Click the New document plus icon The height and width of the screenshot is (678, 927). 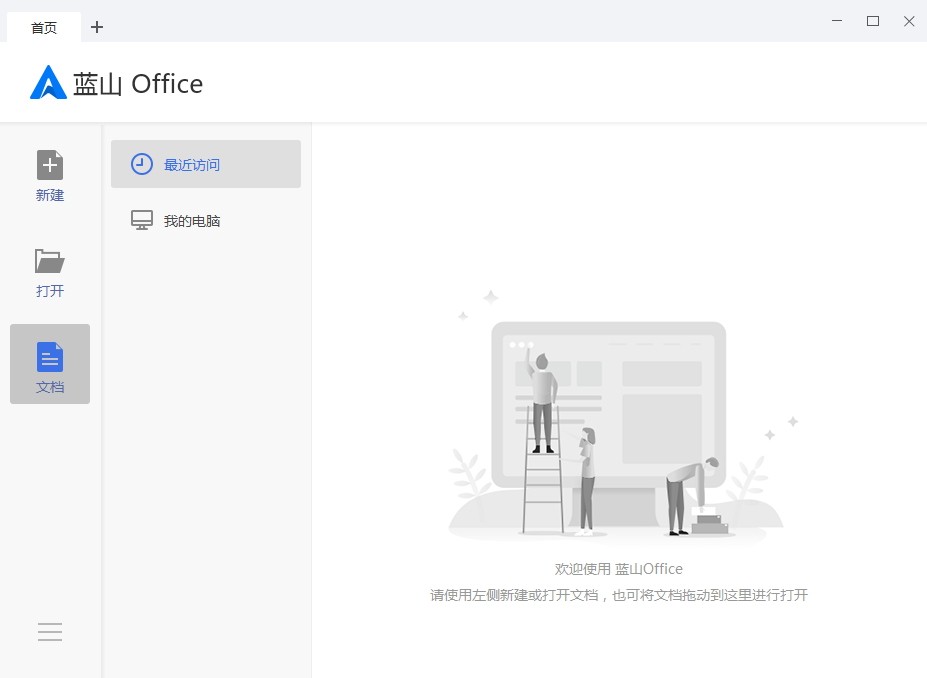pyautogui.click(x=50, y=164)
